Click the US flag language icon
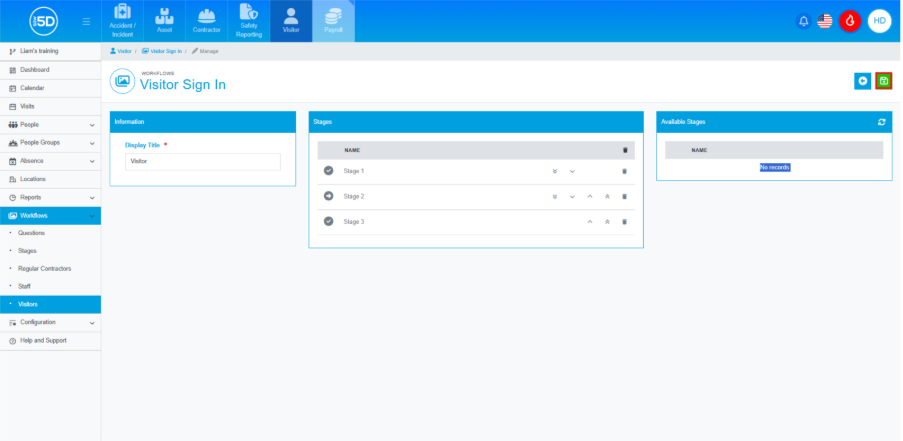Image resolution: width=903 pixels, height=441 pixels. pyautogui.click(x=825, y=21)
